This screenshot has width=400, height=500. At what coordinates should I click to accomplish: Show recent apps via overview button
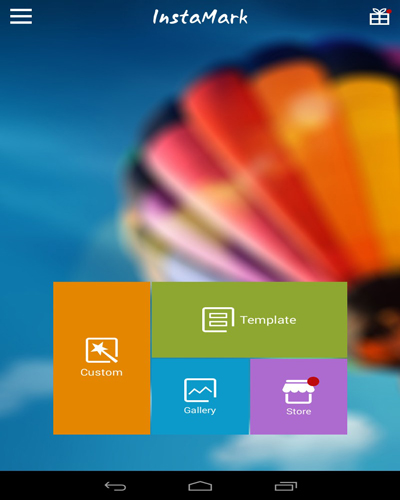point(286,486)
